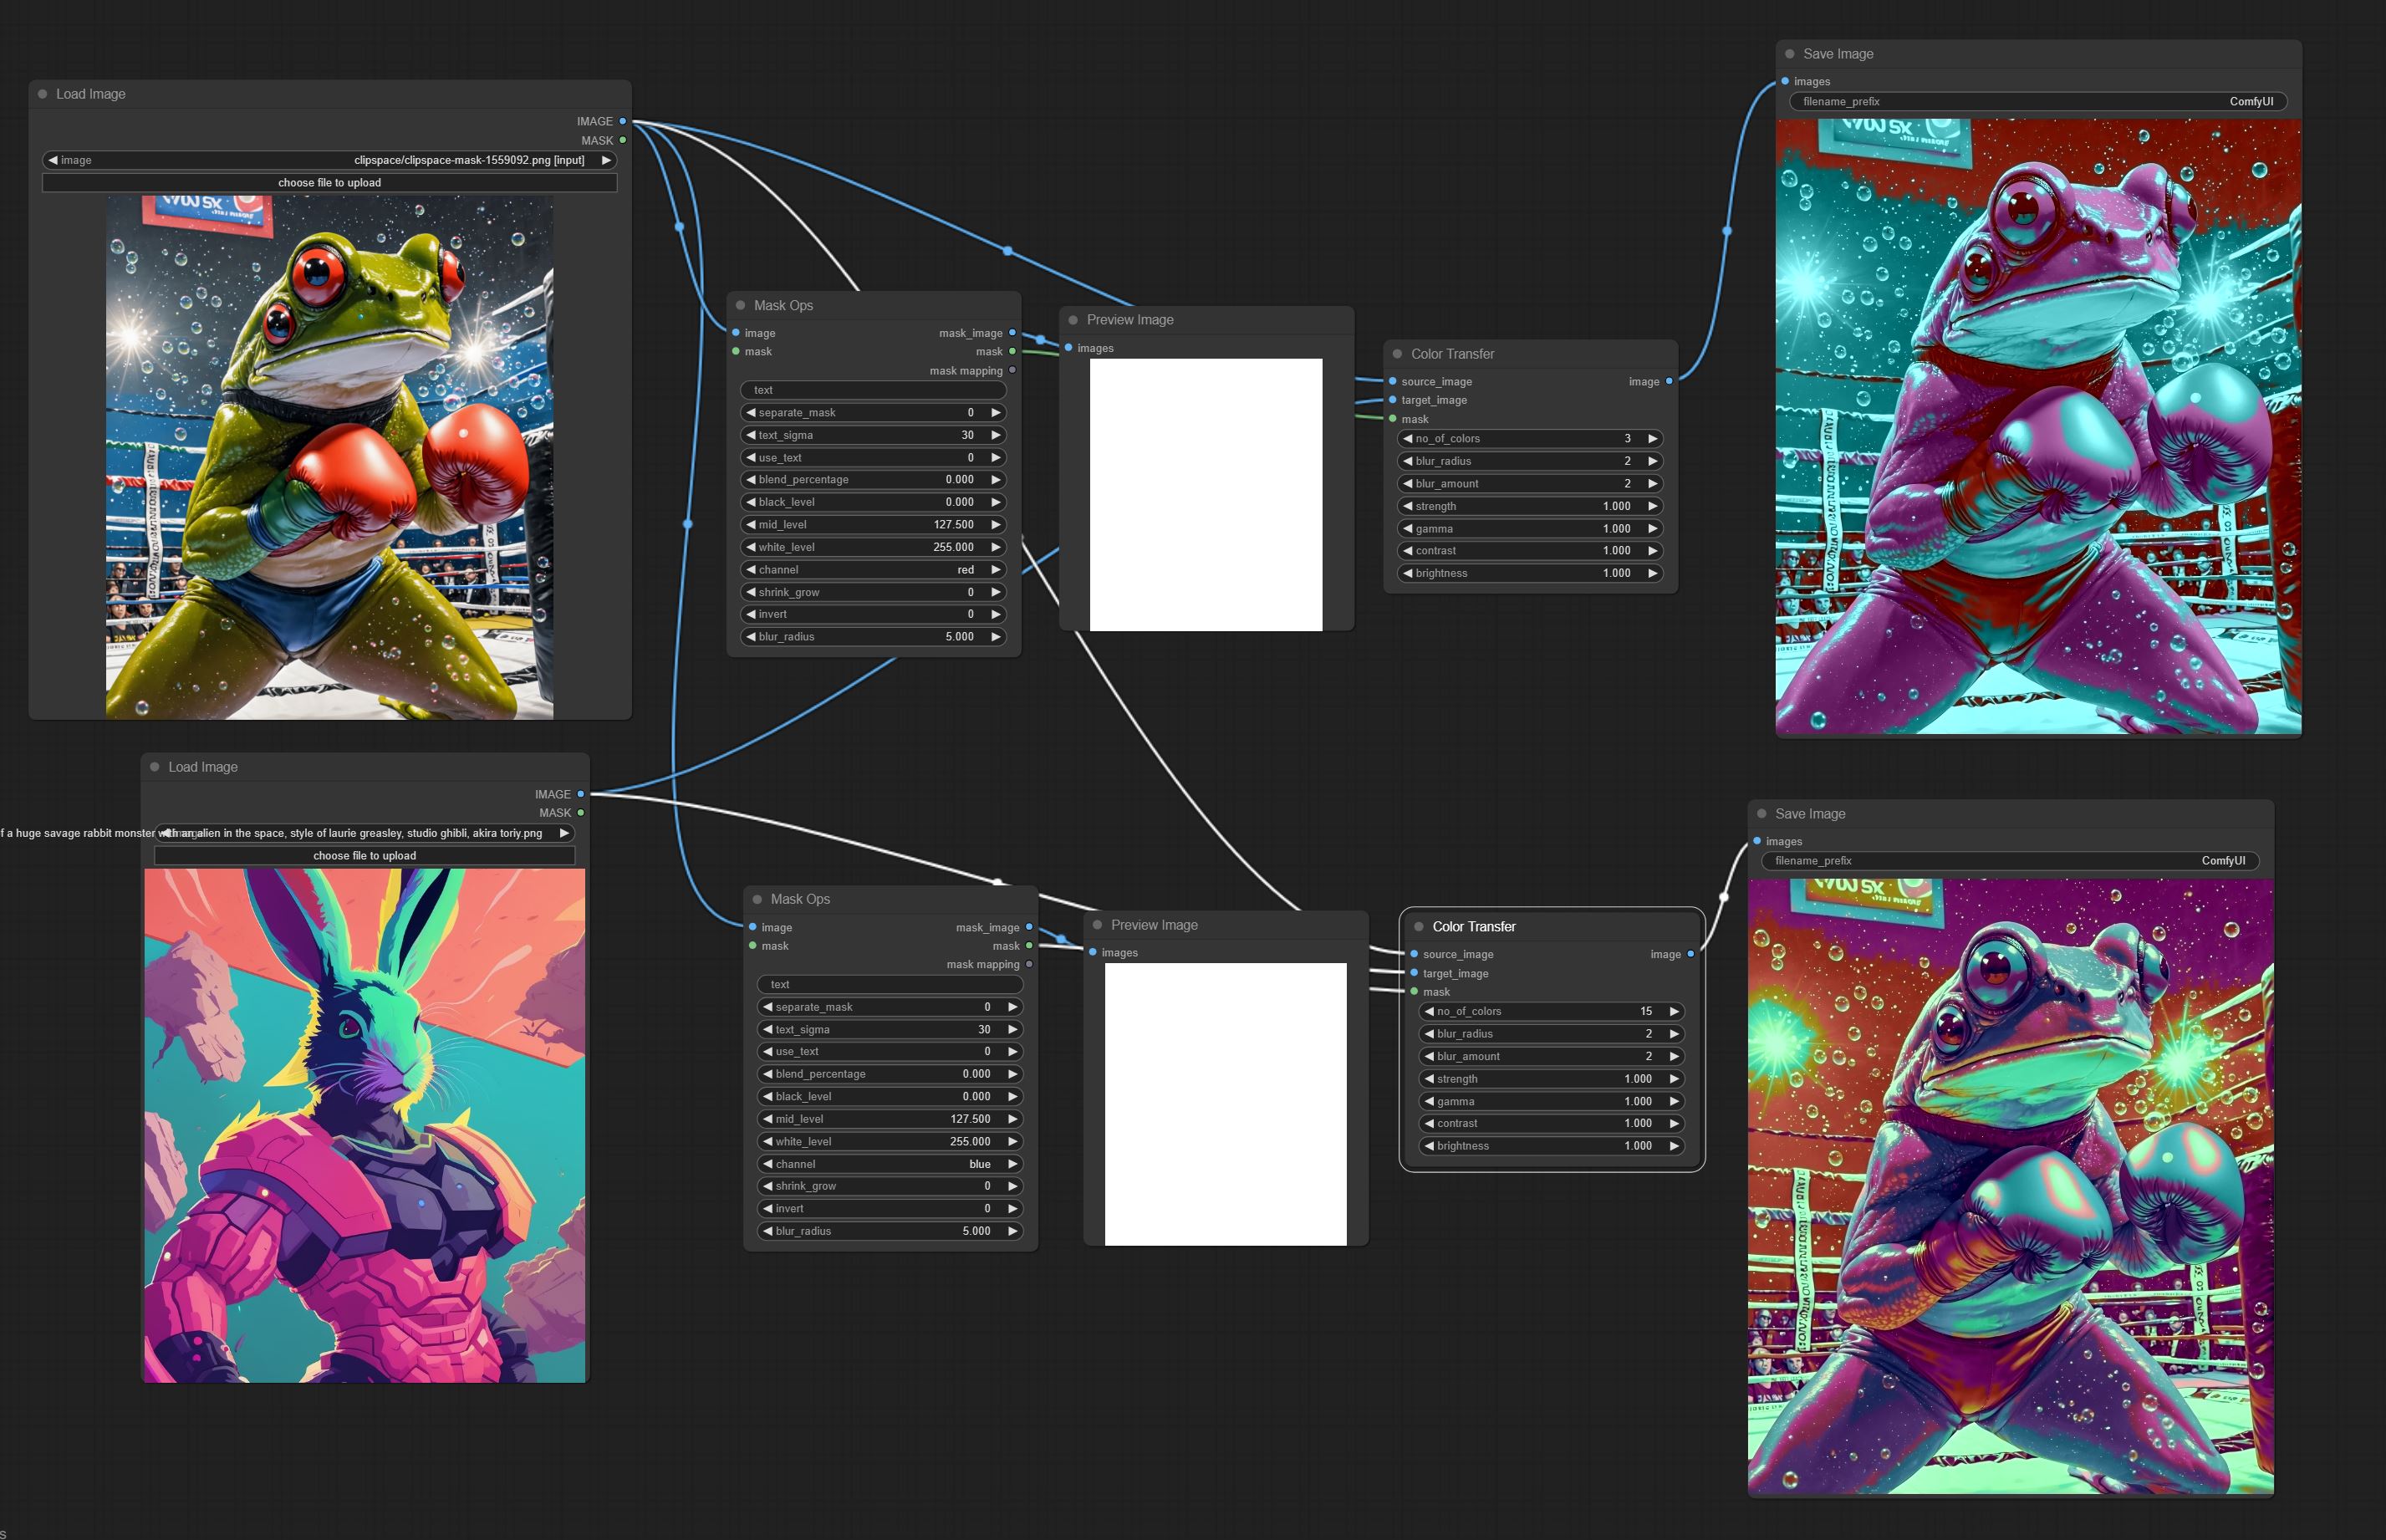2386x1540 pixels.
Task: Click title dot of blue-channel Mask Ops node
Action: tap(758, 899)
